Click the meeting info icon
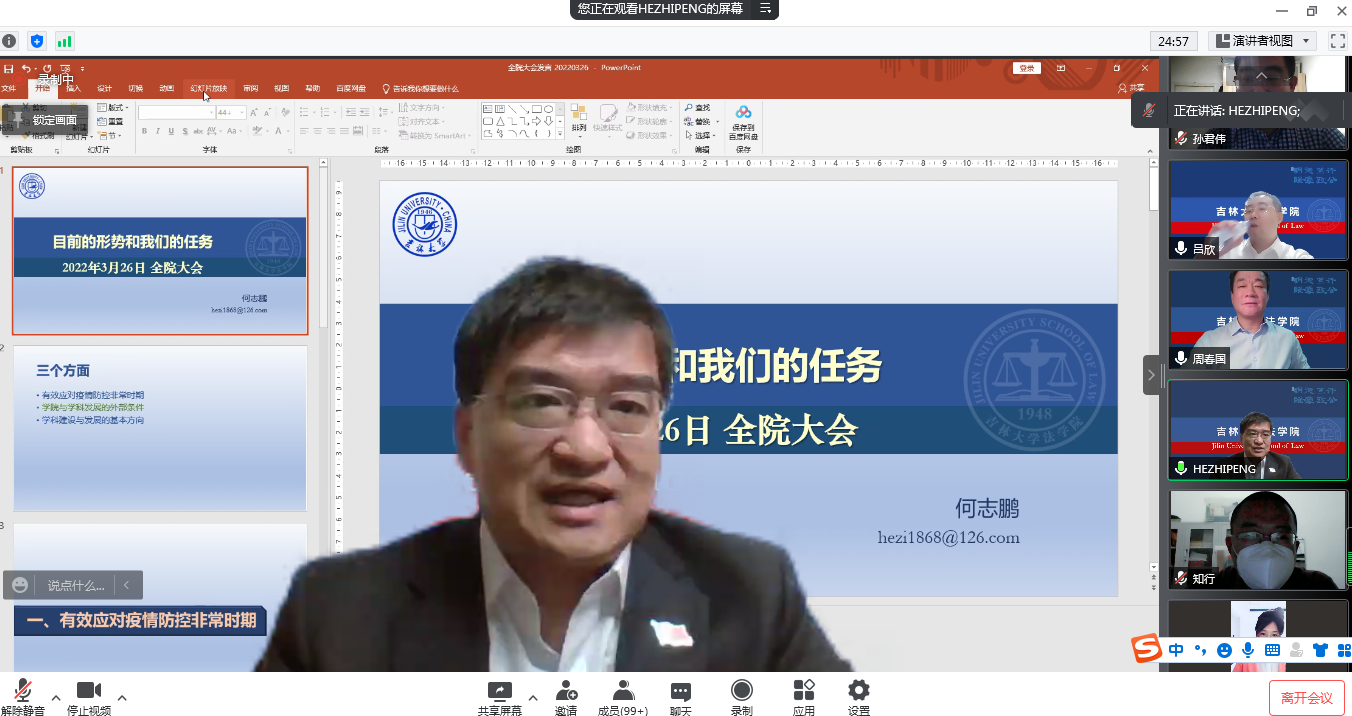This screenshot has height=716, width=1352. click(x=10, y=41)
